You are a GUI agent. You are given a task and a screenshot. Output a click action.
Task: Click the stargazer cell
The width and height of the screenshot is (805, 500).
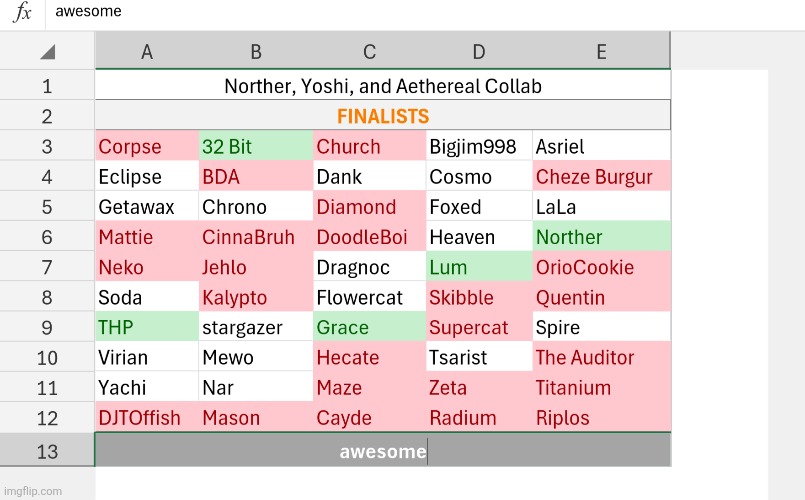click(x=256, y=327)
